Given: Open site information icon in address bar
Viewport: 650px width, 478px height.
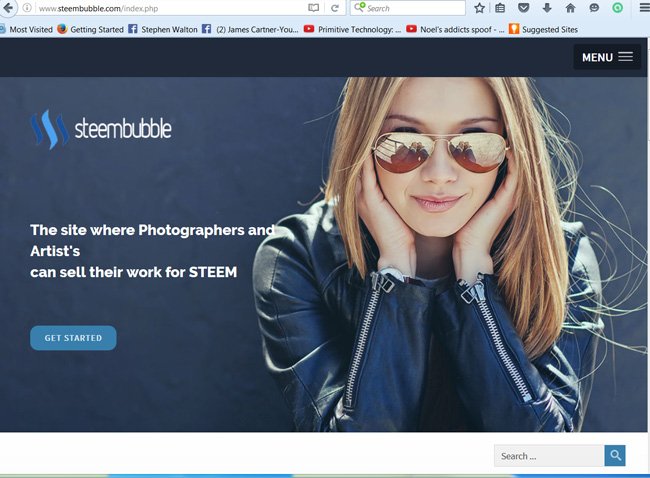Looking at the screenshot, I should [x=27, y=8].
